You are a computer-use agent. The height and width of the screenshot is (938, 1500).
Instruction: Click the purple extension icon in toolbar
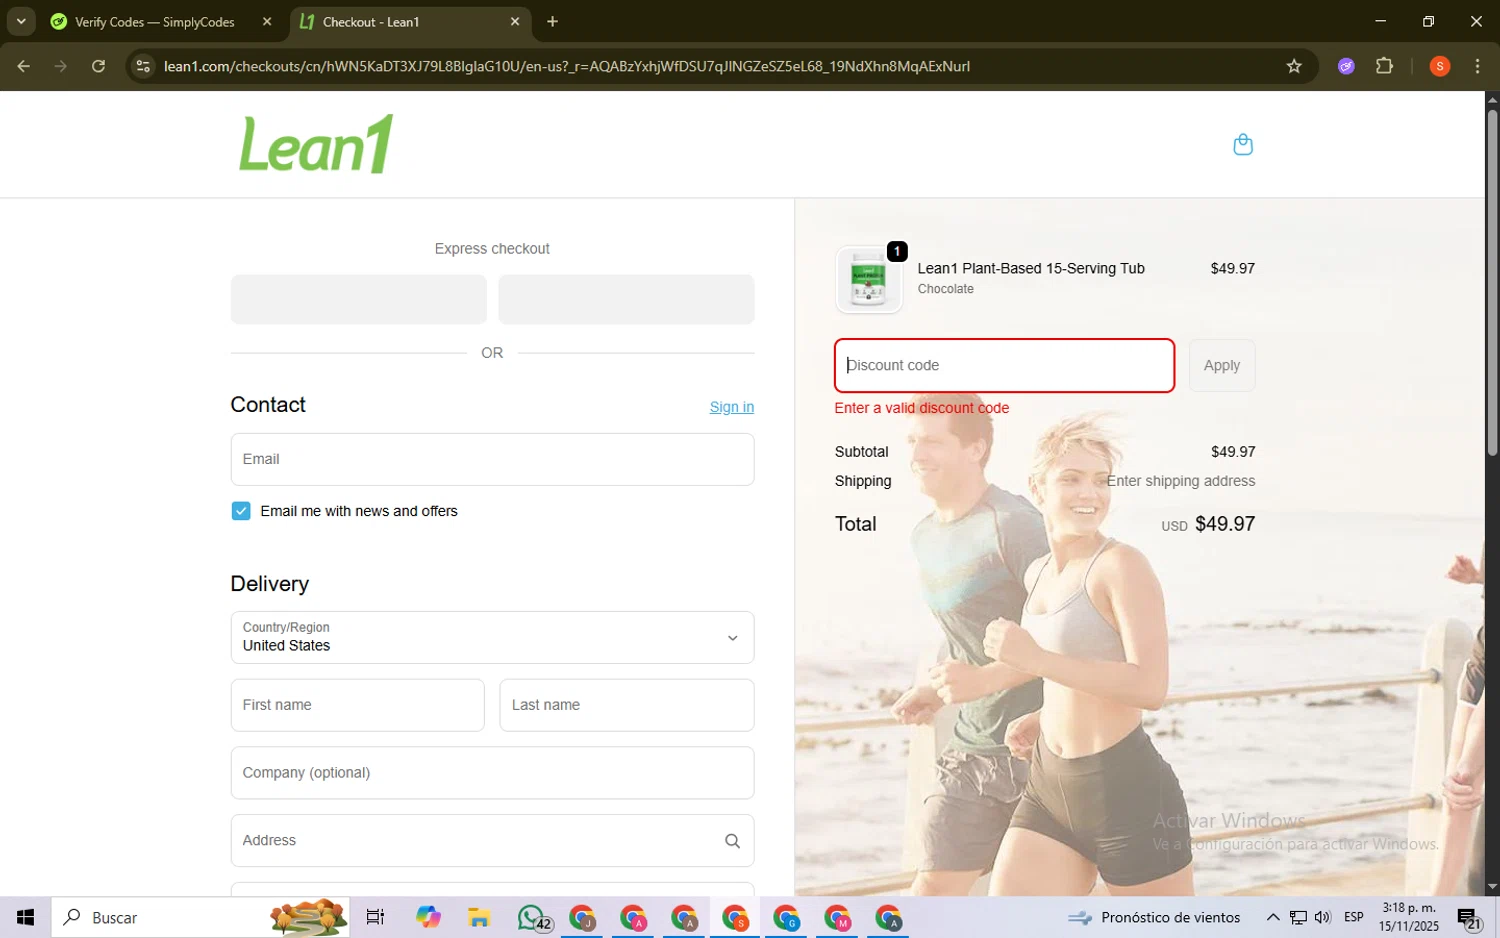point(1346,66)
